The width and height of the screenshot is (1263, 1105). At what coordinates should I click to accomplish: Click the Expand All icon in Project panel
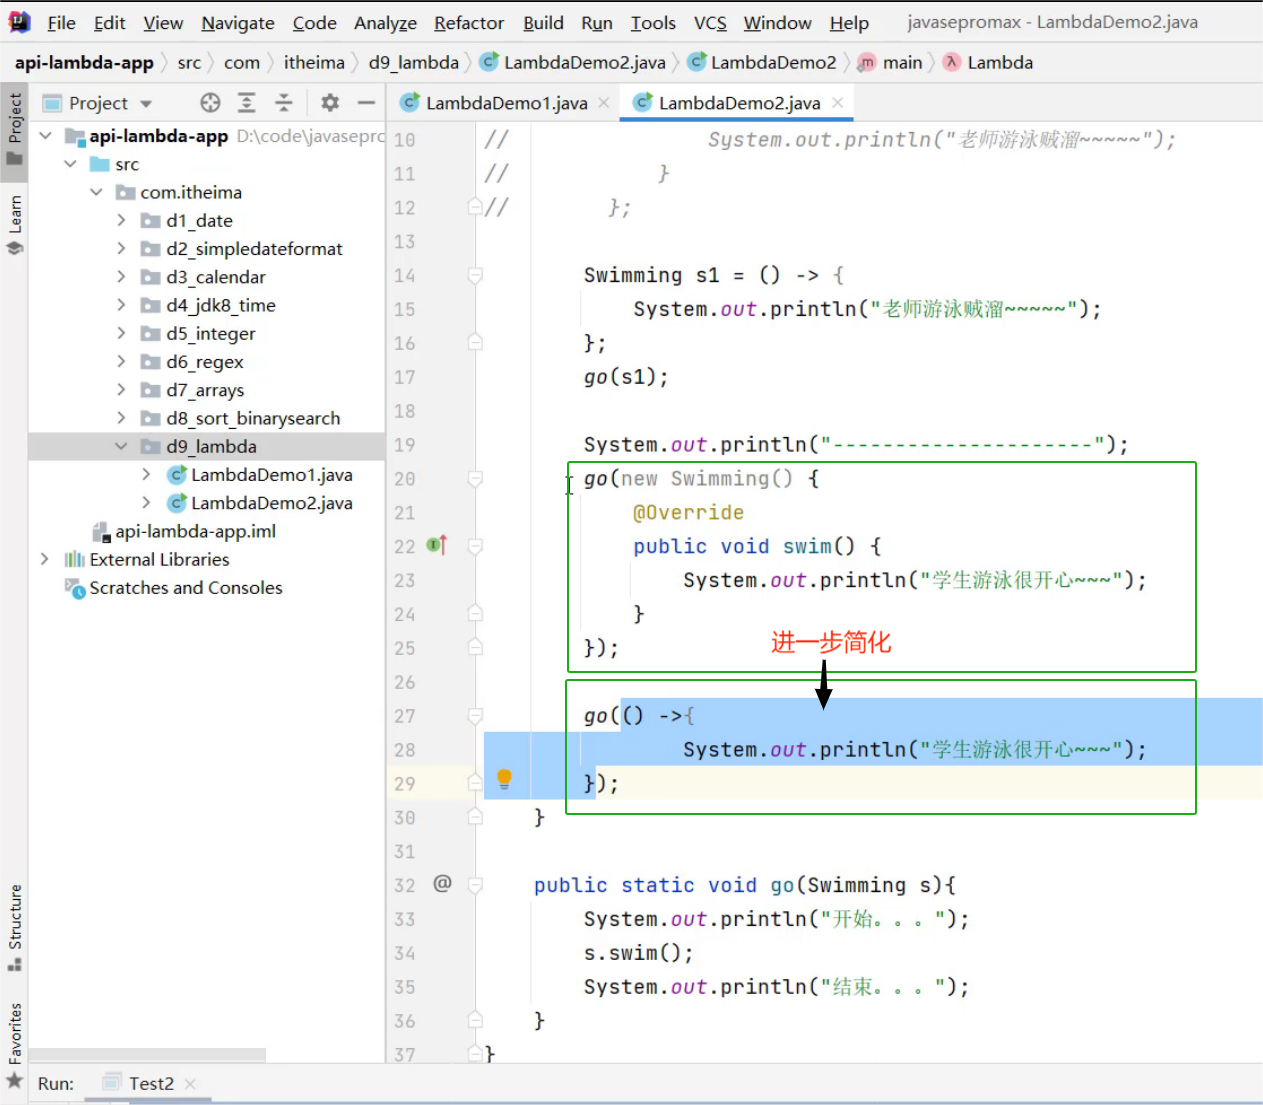(247, 103)
